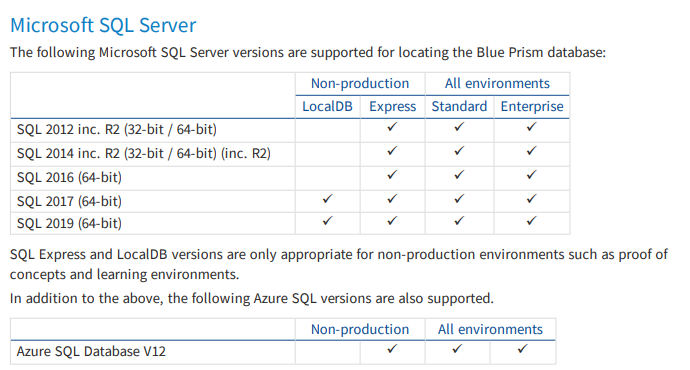Select the Enterprise column header

[532, 106]
